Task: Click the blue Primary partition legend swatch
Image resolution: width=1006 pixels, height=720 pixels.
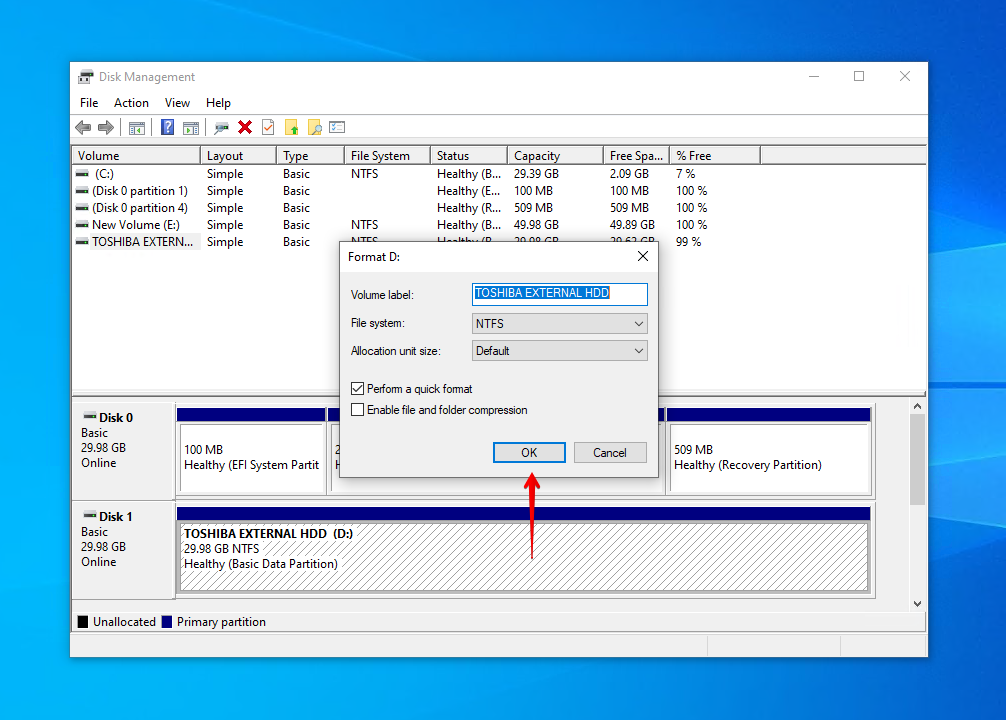Action: 167,622
